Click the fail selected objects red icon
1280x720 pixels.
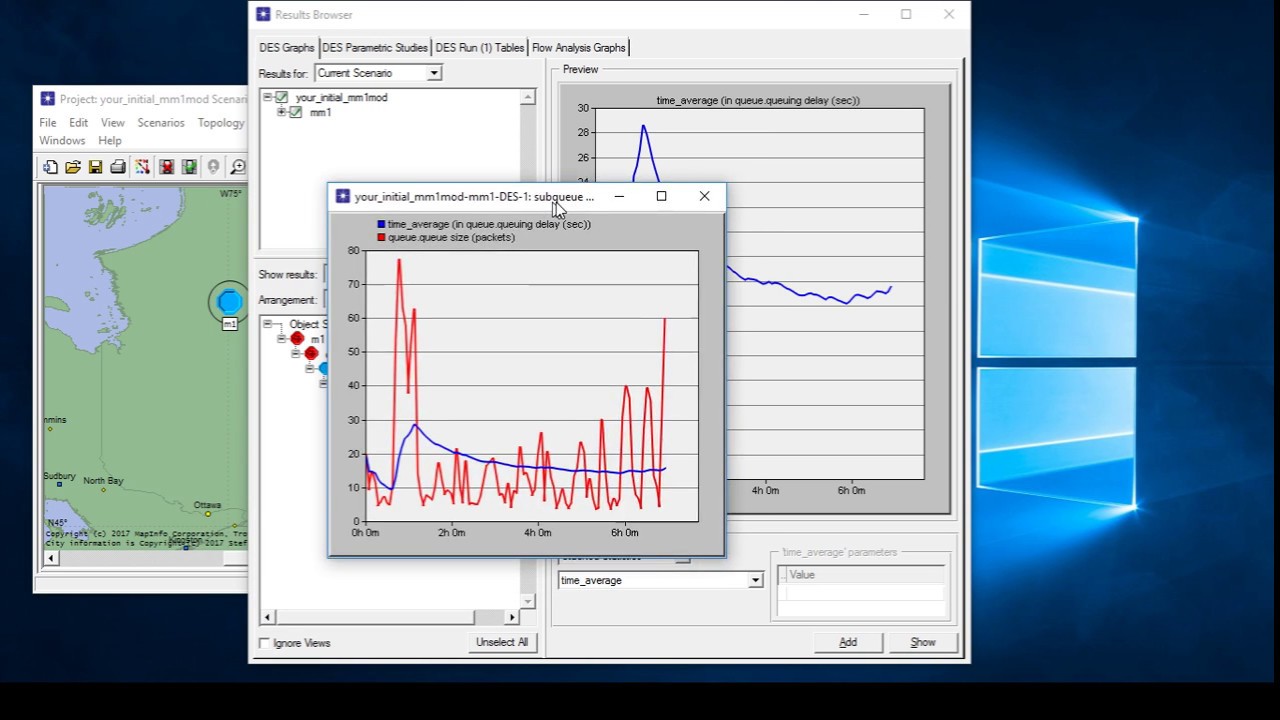click(166, 167)
